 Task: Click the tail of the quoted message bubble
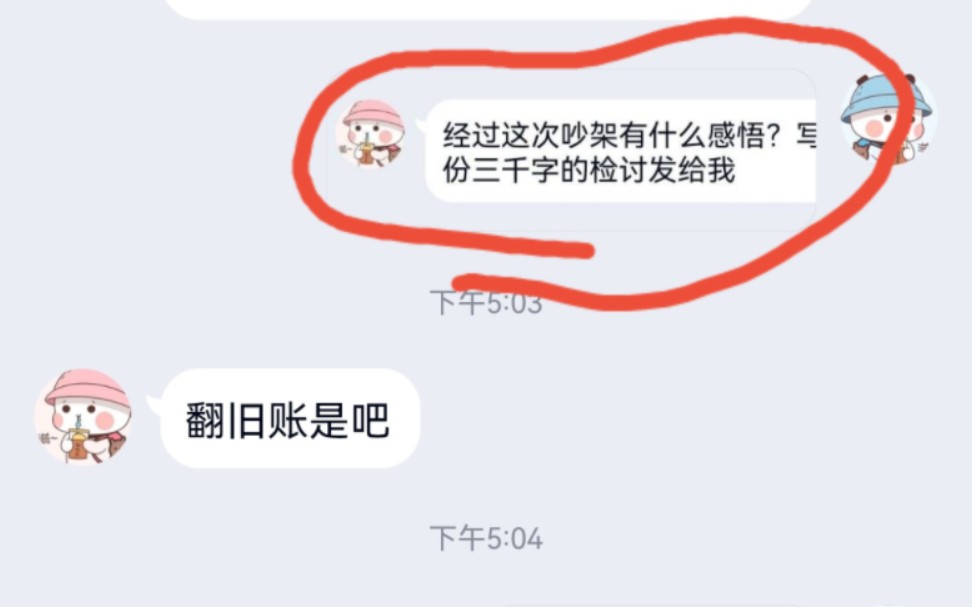tap(422, 125)
